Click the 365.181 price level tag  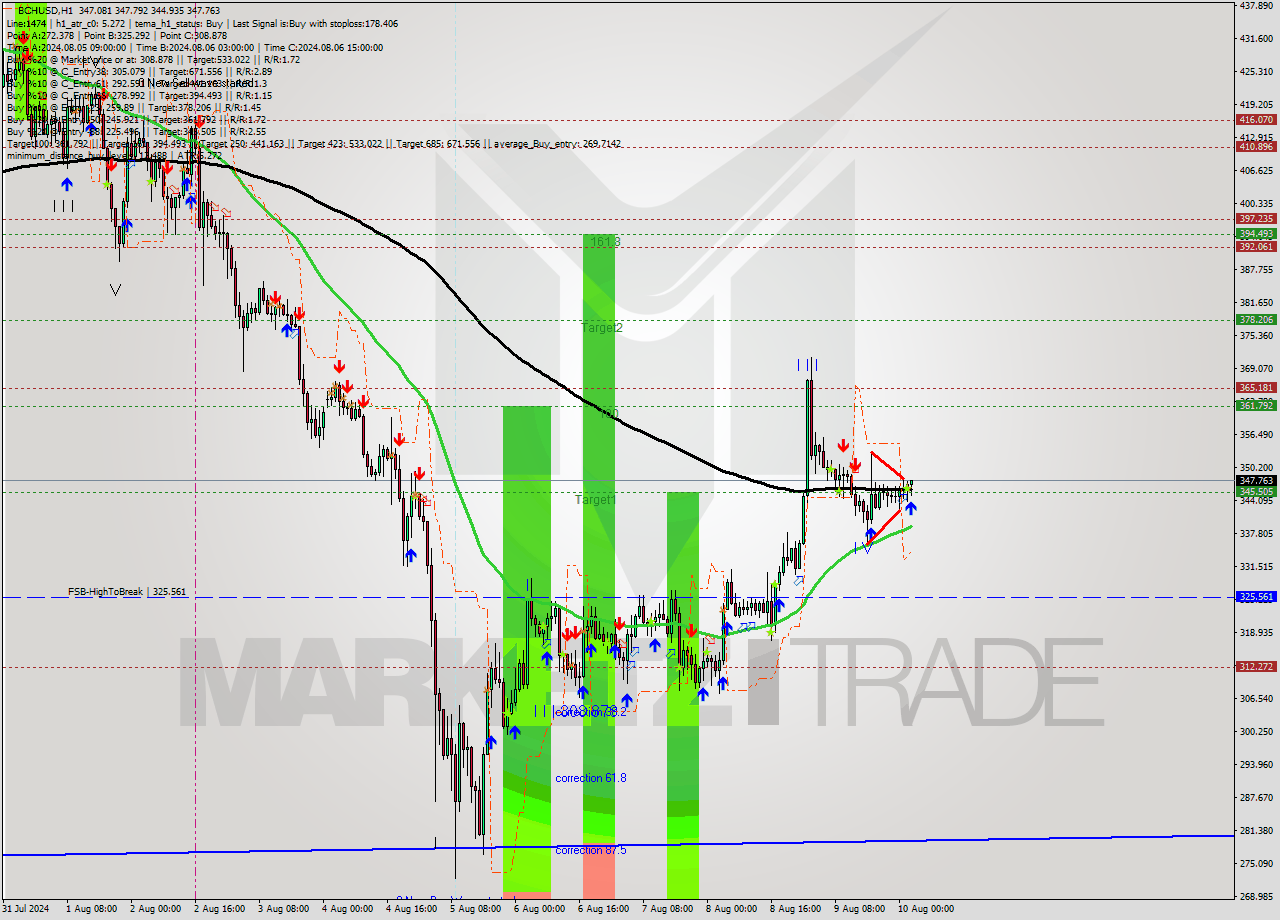(x=1256, y=387)
